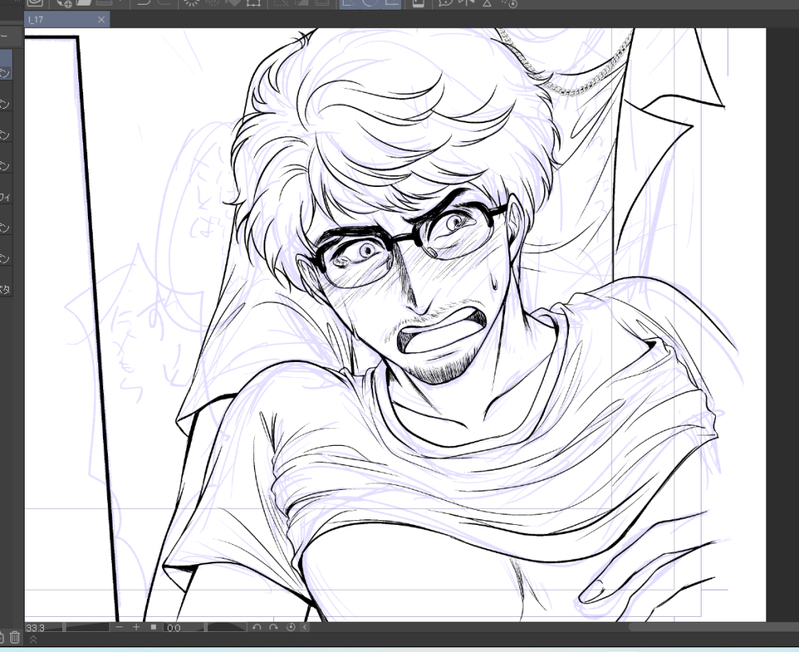Click the Open file icon
The width and height of the screenshot is (799, 652).
coord(84,3)
